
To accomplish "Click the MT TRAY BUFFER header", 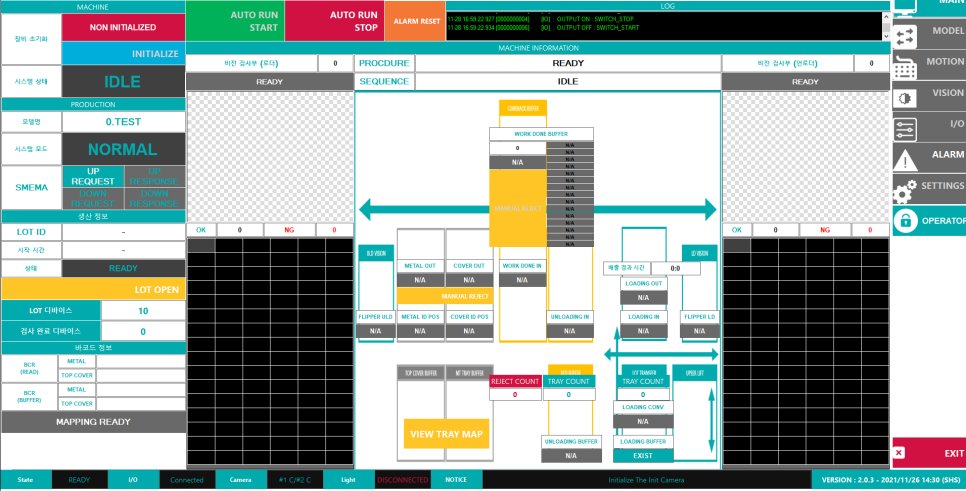I will [469, 373].
